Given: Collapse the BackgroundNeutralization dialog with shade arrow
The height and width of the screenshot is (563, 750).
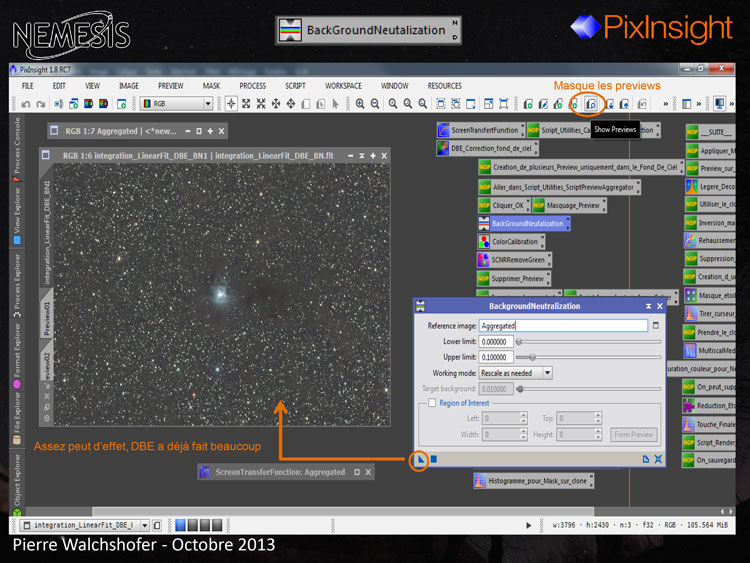Looking at the screenshot, I should [x=648, y=306].
